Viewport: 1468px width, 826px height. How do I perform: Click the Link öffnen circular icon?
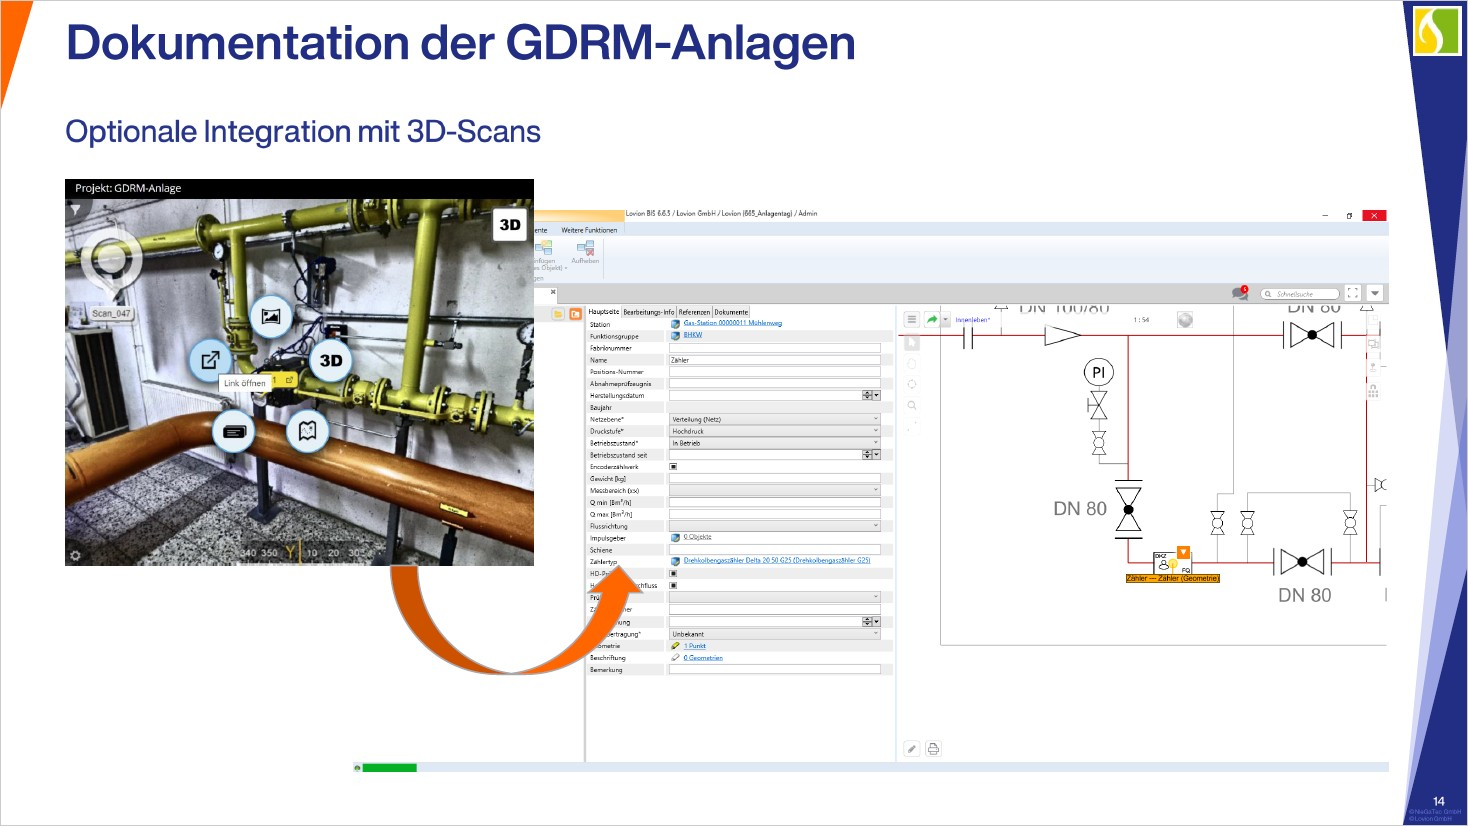210,360
